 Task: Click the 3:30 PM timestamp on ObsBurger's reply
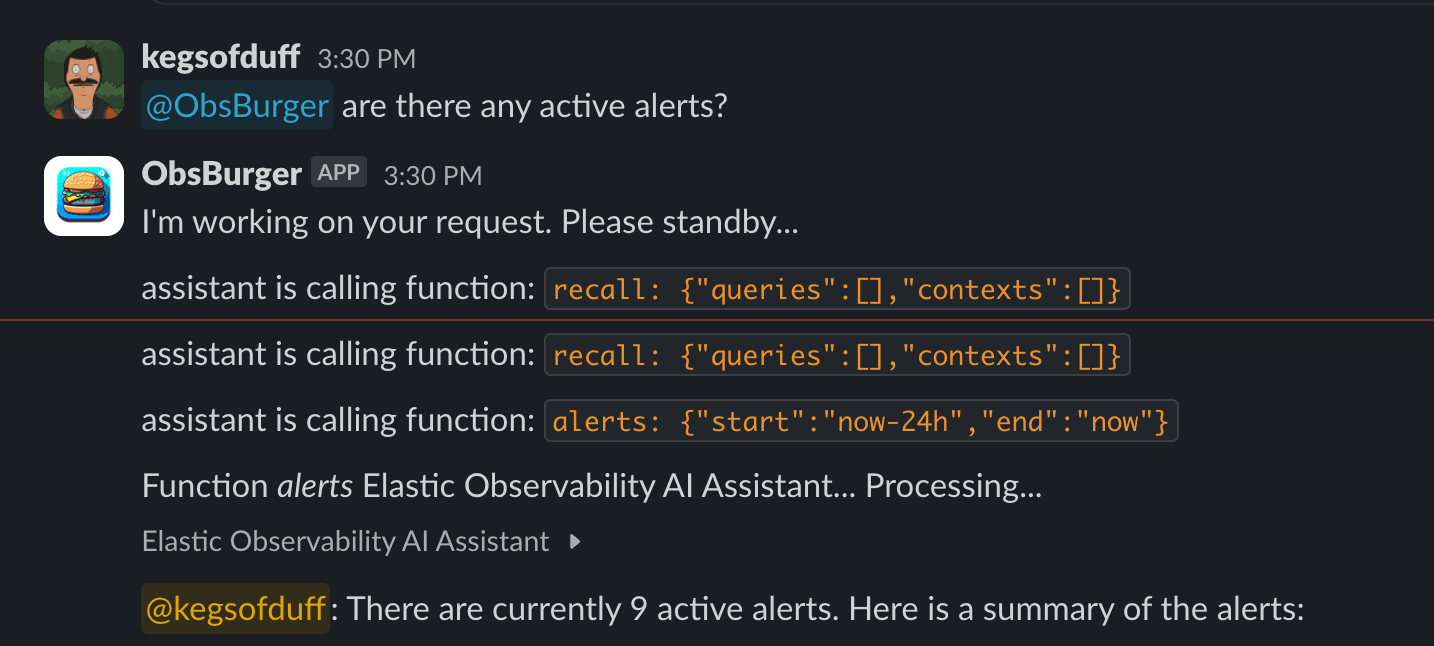(x=432, y=174)
